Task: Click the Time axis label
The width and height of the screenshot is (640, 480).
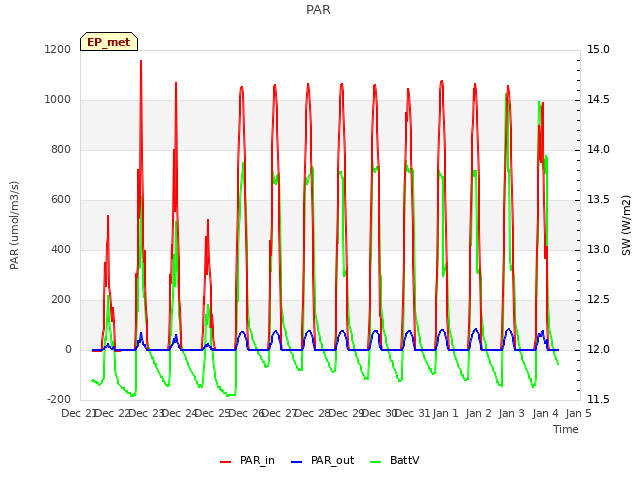Action: pyautogui.click(x=566, y=429)
